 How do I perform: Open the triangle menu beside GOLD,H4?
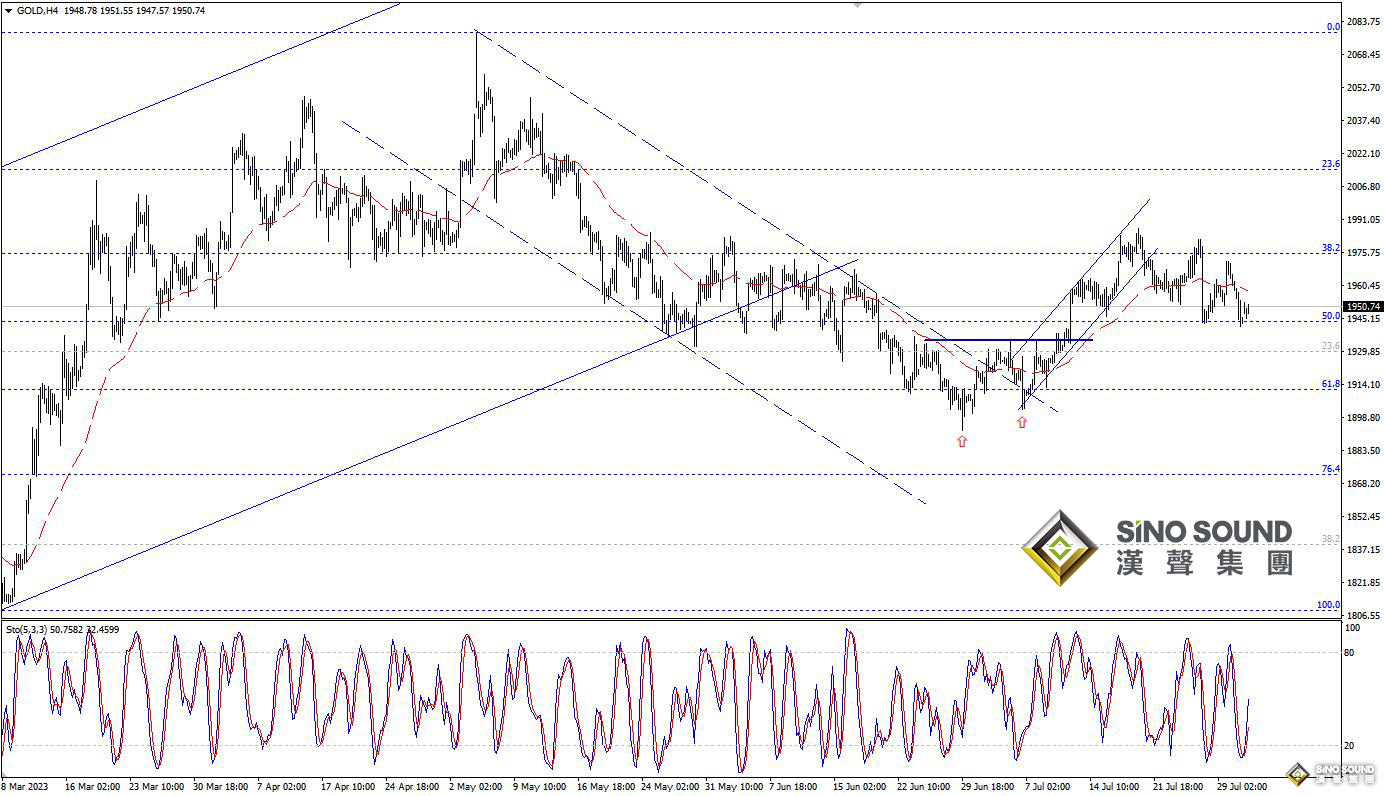(8, 10)
